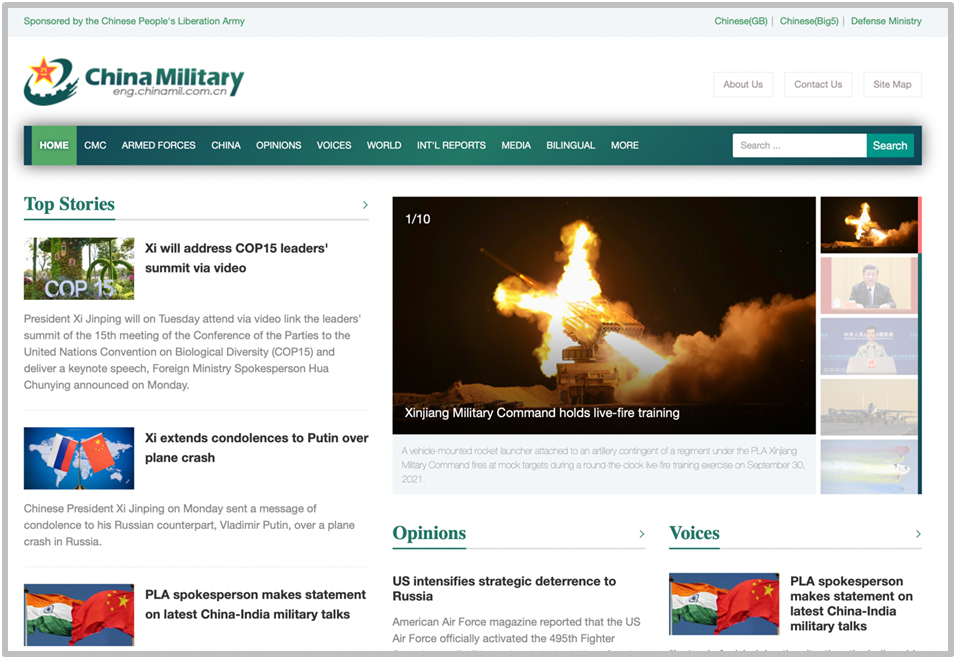Open the WORLD navigation item
Viewport: 956px width, 659px height.
tap(384, 146)
